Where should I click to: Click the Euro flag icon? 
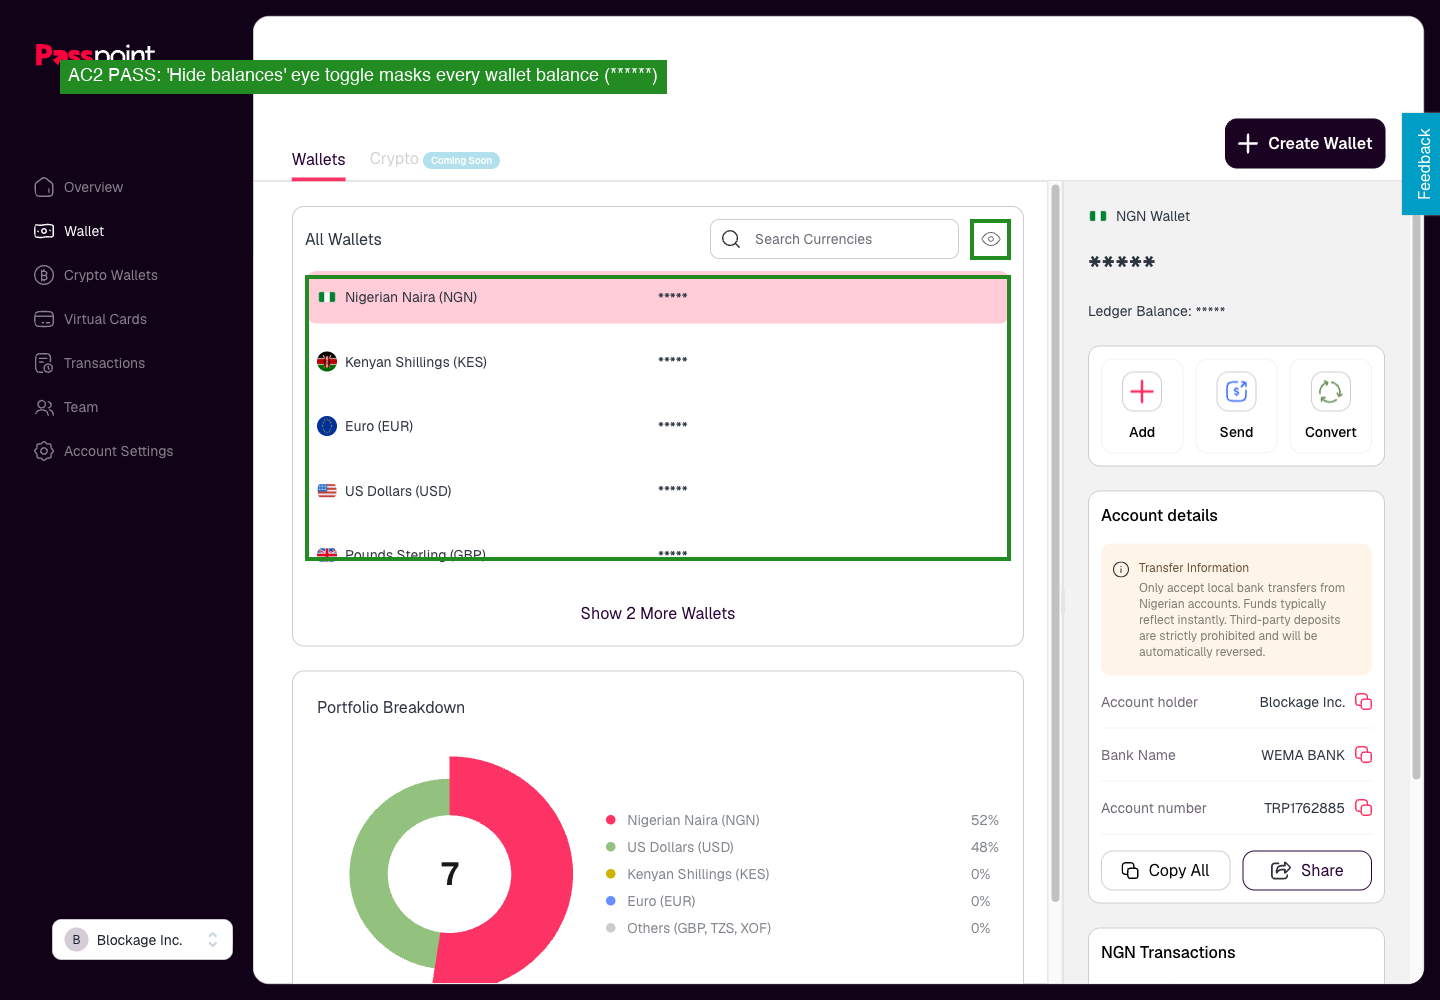327,426
